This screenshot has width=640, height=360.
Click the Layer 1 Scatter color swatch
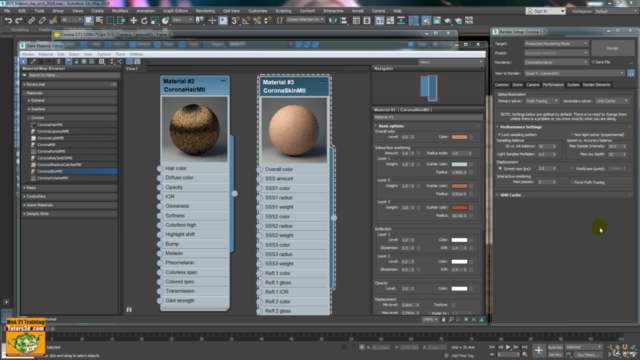coord(459,164)
